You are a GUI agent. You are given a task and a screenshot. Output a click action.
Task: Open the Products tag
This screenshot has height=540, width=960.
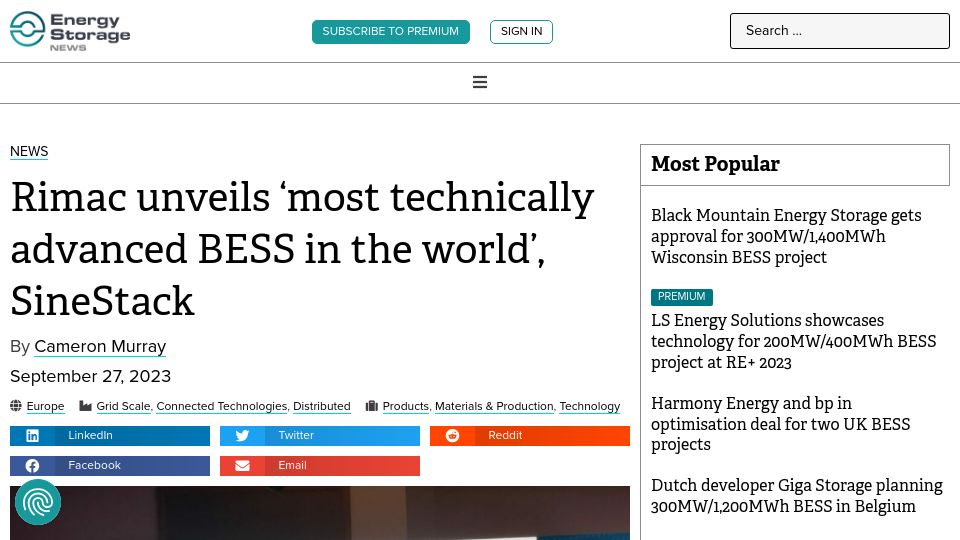405,406
